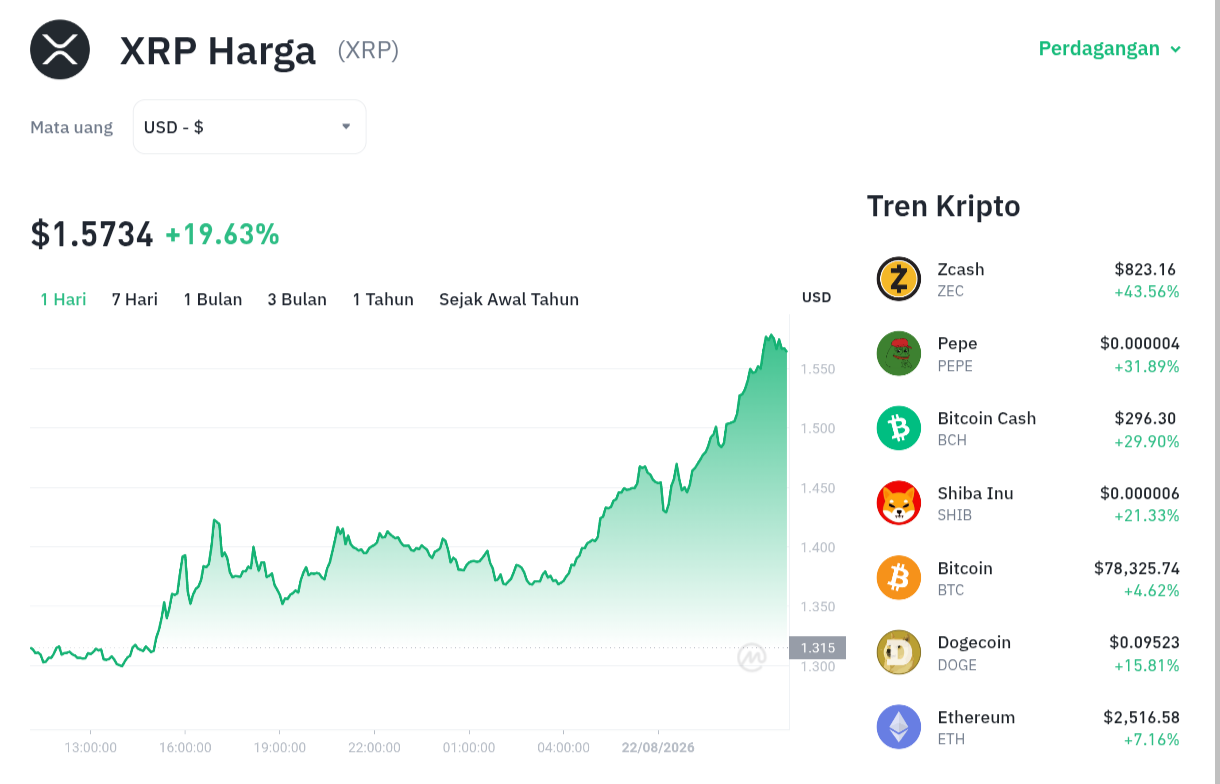This screenshot has width=1220, height=784.
Task: Click the Bitcoin Cash green icon
Action: click(x=898, y=429)
